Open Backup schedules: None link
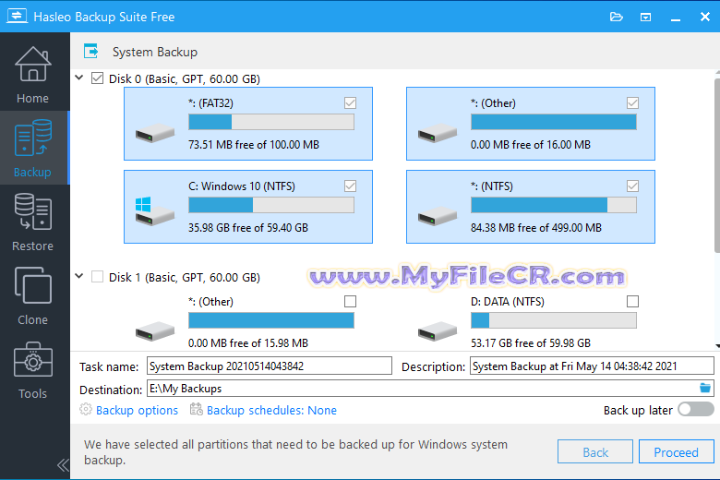This screenshot has height=480, width=720. 271,410
